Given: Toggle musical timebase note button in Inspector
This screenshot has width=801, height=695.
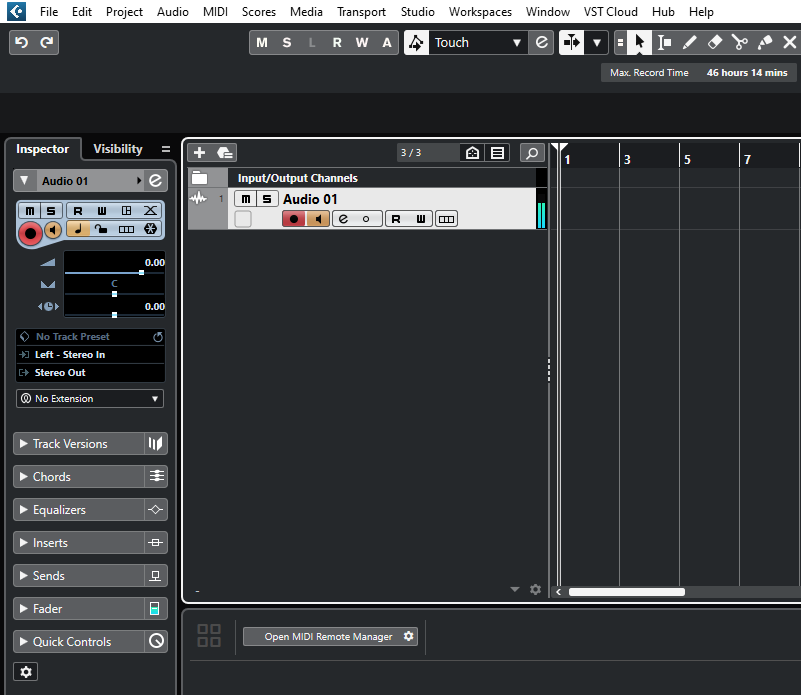Looking at the screenshot, I should tap(78, 229).
